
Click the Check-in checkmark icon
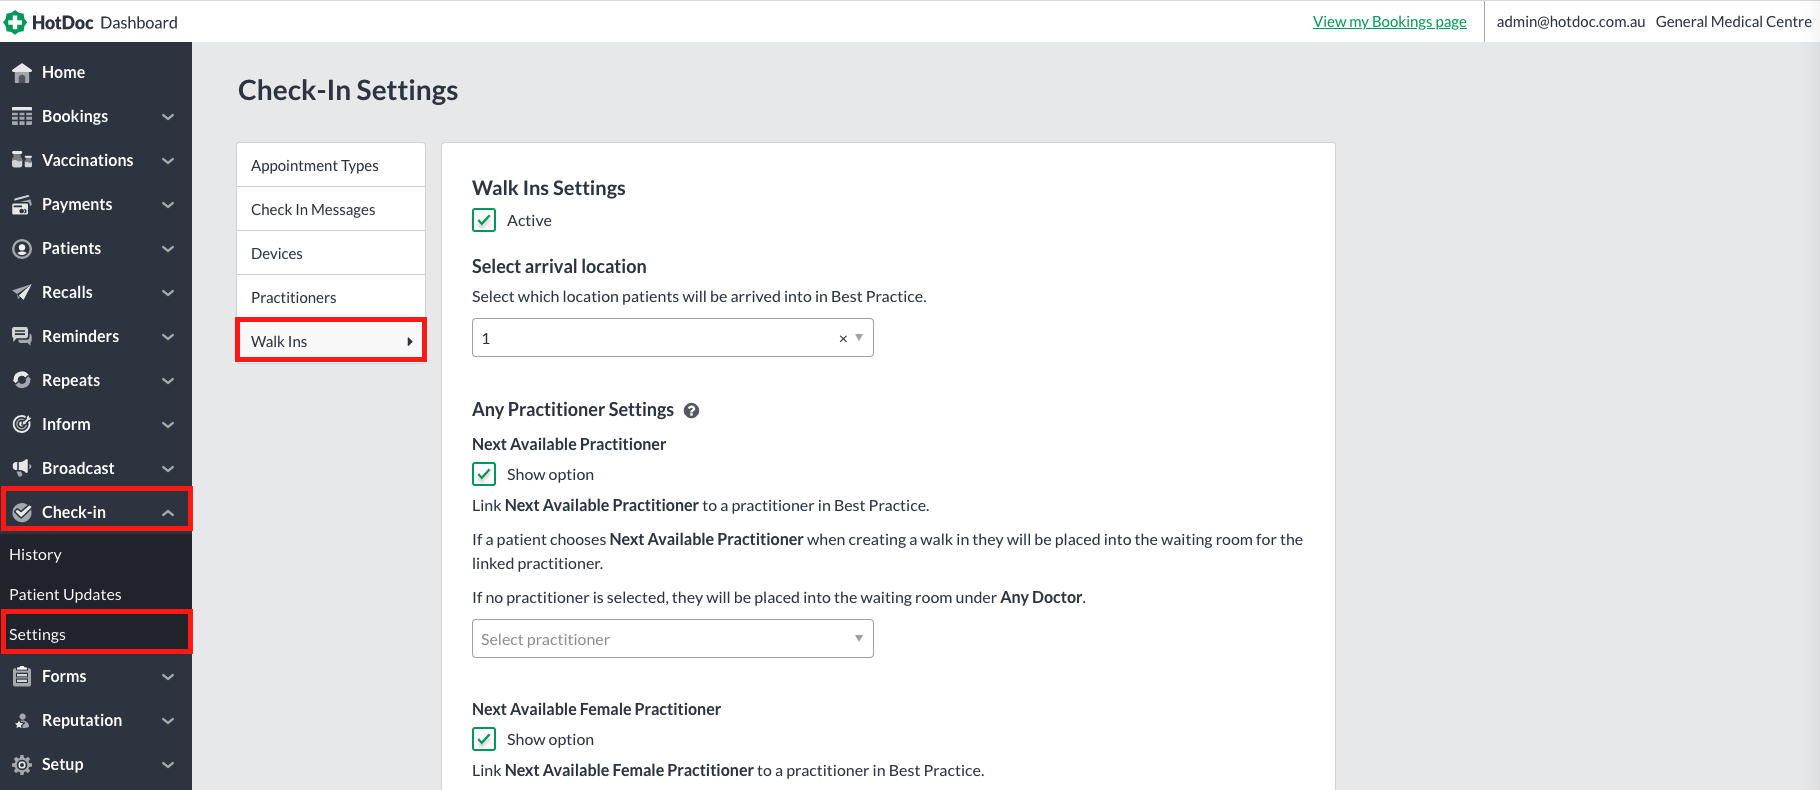click(22, 512)
